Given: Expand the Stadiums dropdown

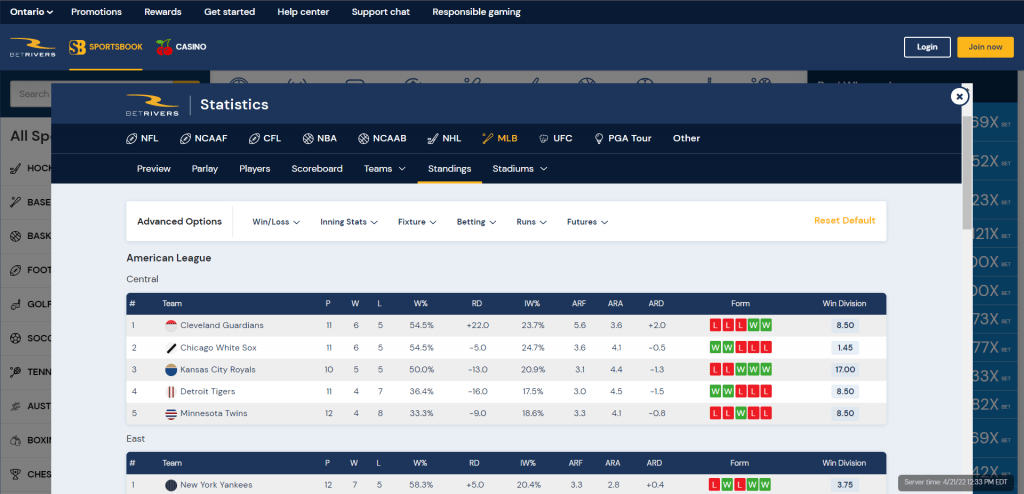Looking at the screenshot, I should [520, 169].
